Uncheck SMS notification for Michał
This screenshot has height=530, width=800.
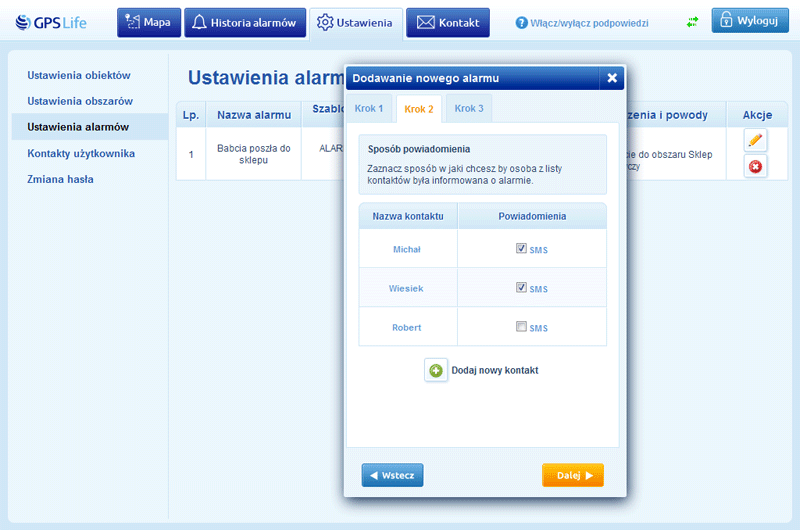click(521, 248)
